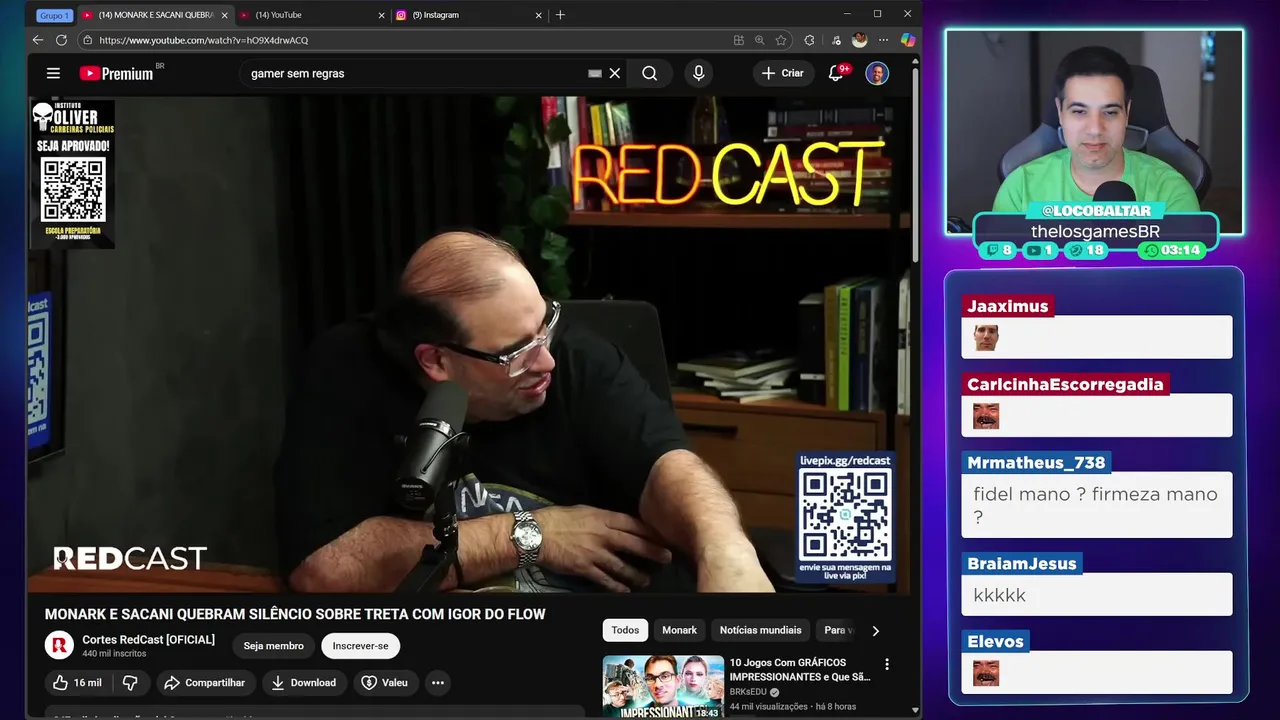
Task: Click BraiamJesus chat username
Action: click(1022, 563)
